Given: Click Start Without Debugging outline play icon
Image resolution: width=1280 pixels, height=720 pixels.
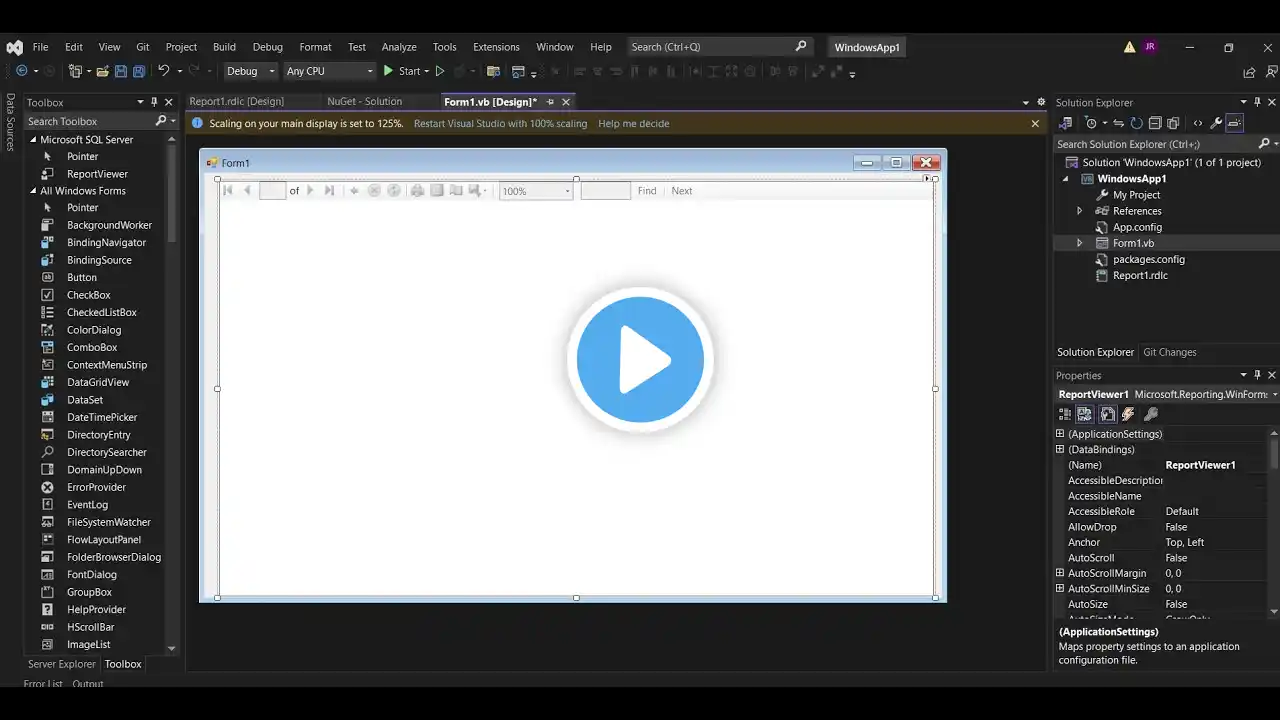Looking at the screenshot, I should pos(439,71).
